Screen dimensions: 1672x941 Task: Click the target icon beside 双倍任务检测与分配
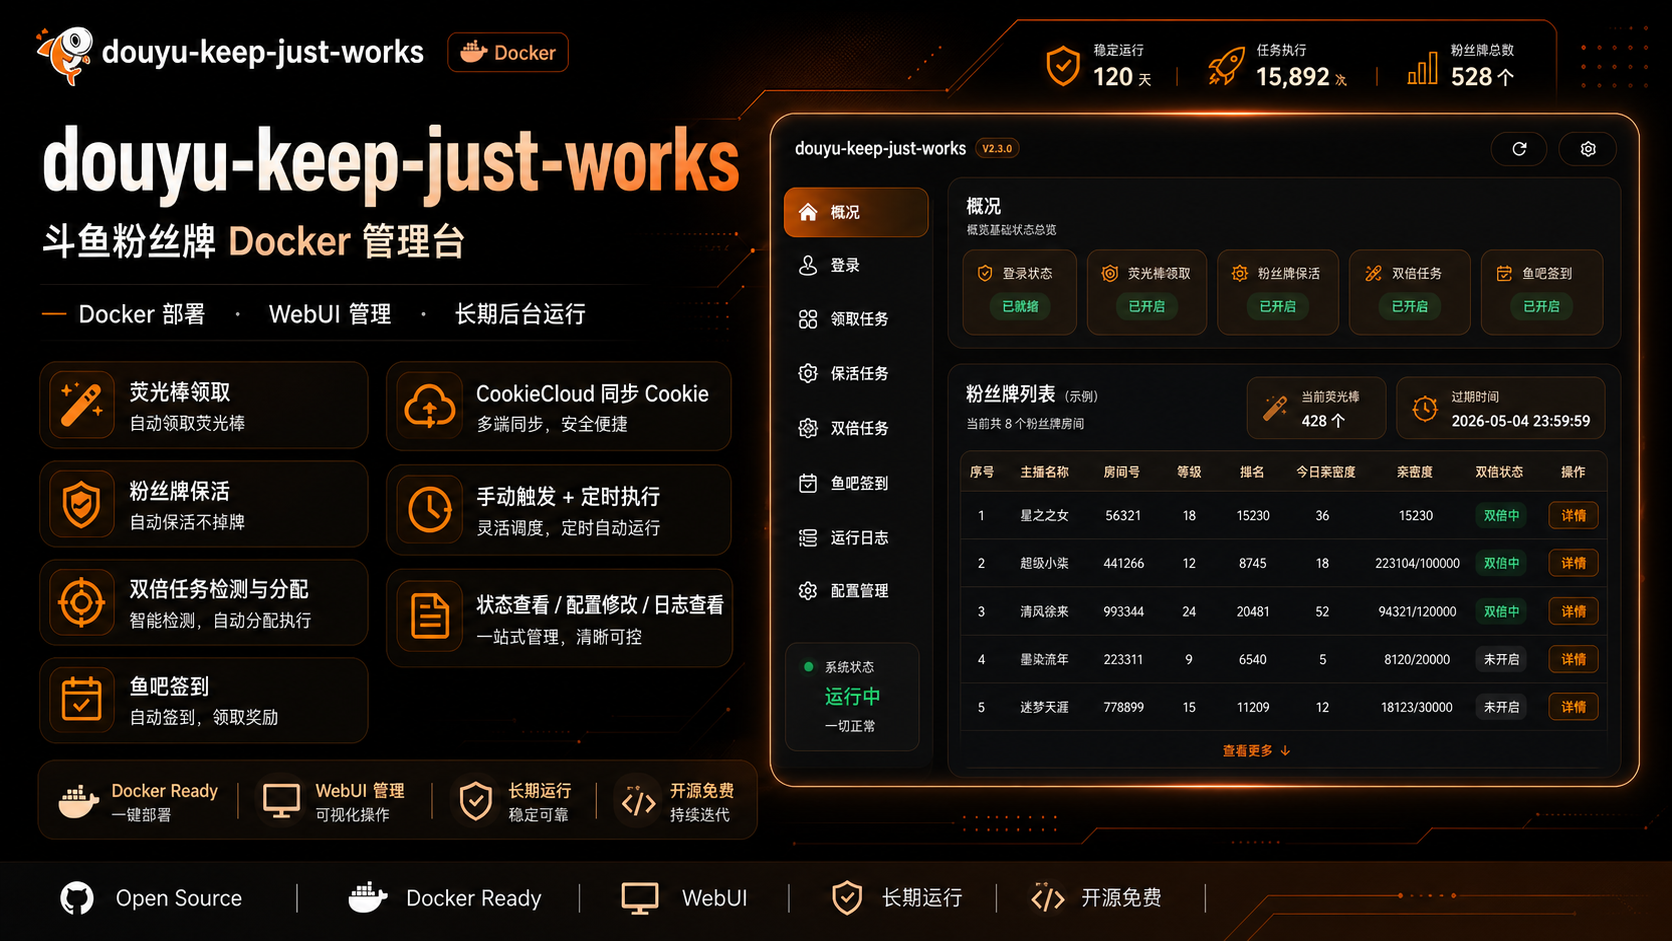pyautogui.click(x=81, y=603)
